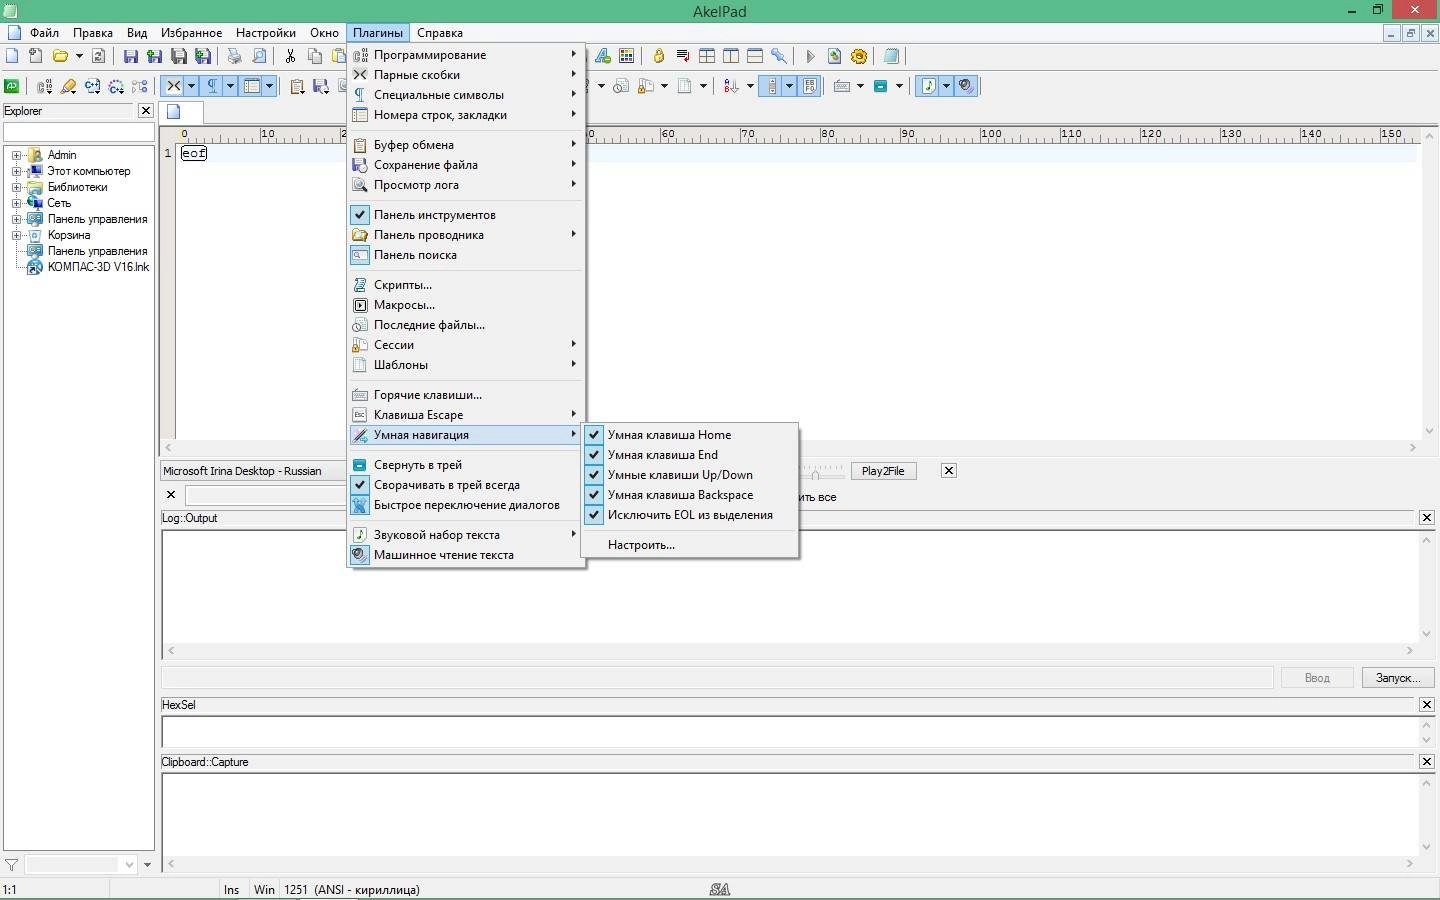The height and width of the screenshot is (900, 1440).
Task: Open Горячие клавиши... menu entry
Action: click(x=466, y=395)
